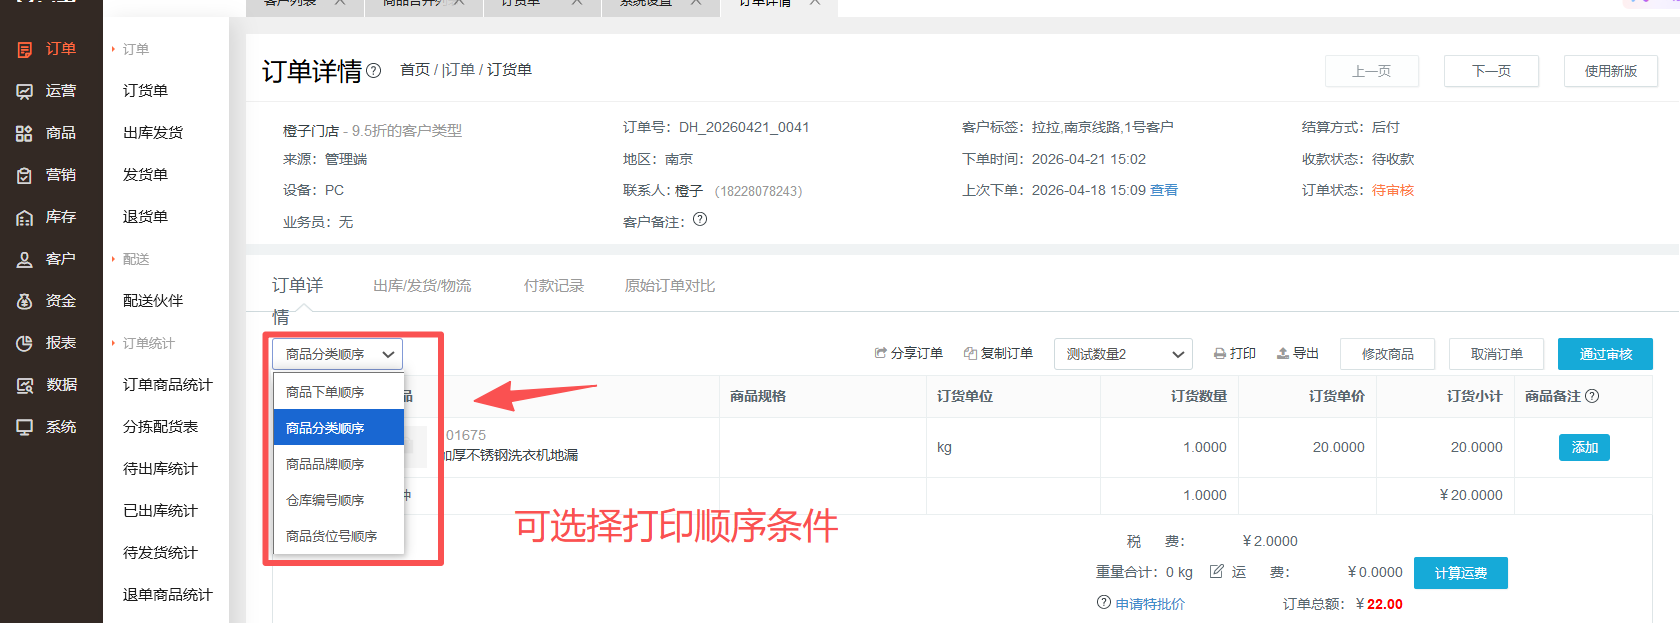The width and height of the screenshot is (1680, 623).
Task: Open the 测试数量2 template dropdown
Action: coord(1123,354)
